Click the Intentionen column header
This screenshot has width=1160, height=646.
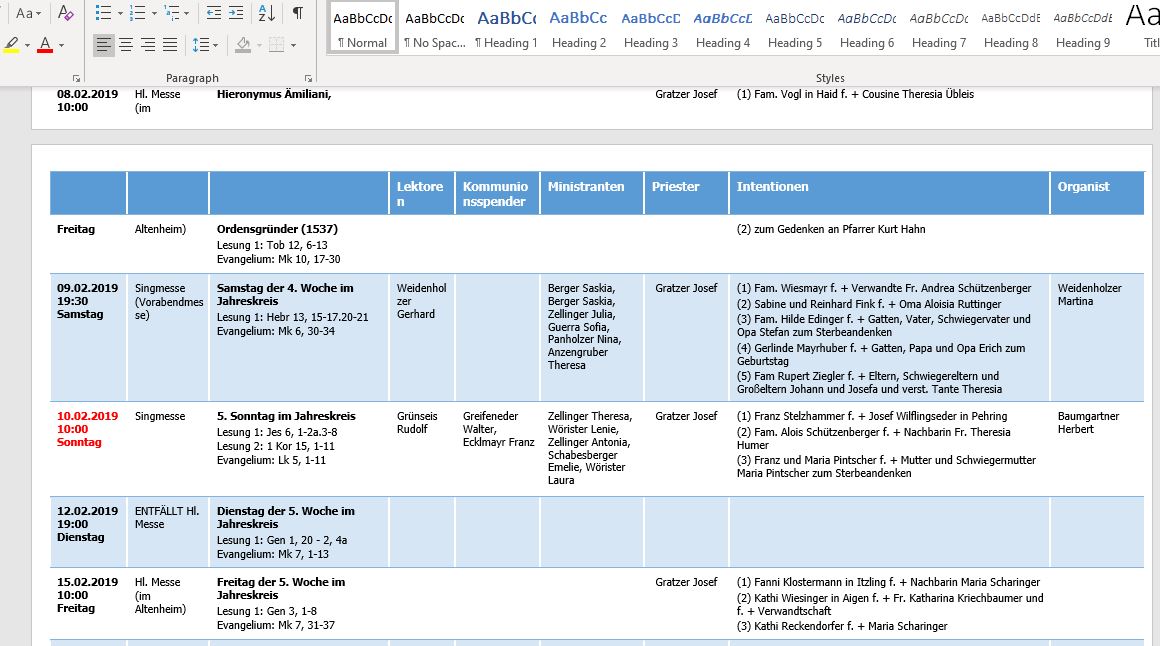889,194
